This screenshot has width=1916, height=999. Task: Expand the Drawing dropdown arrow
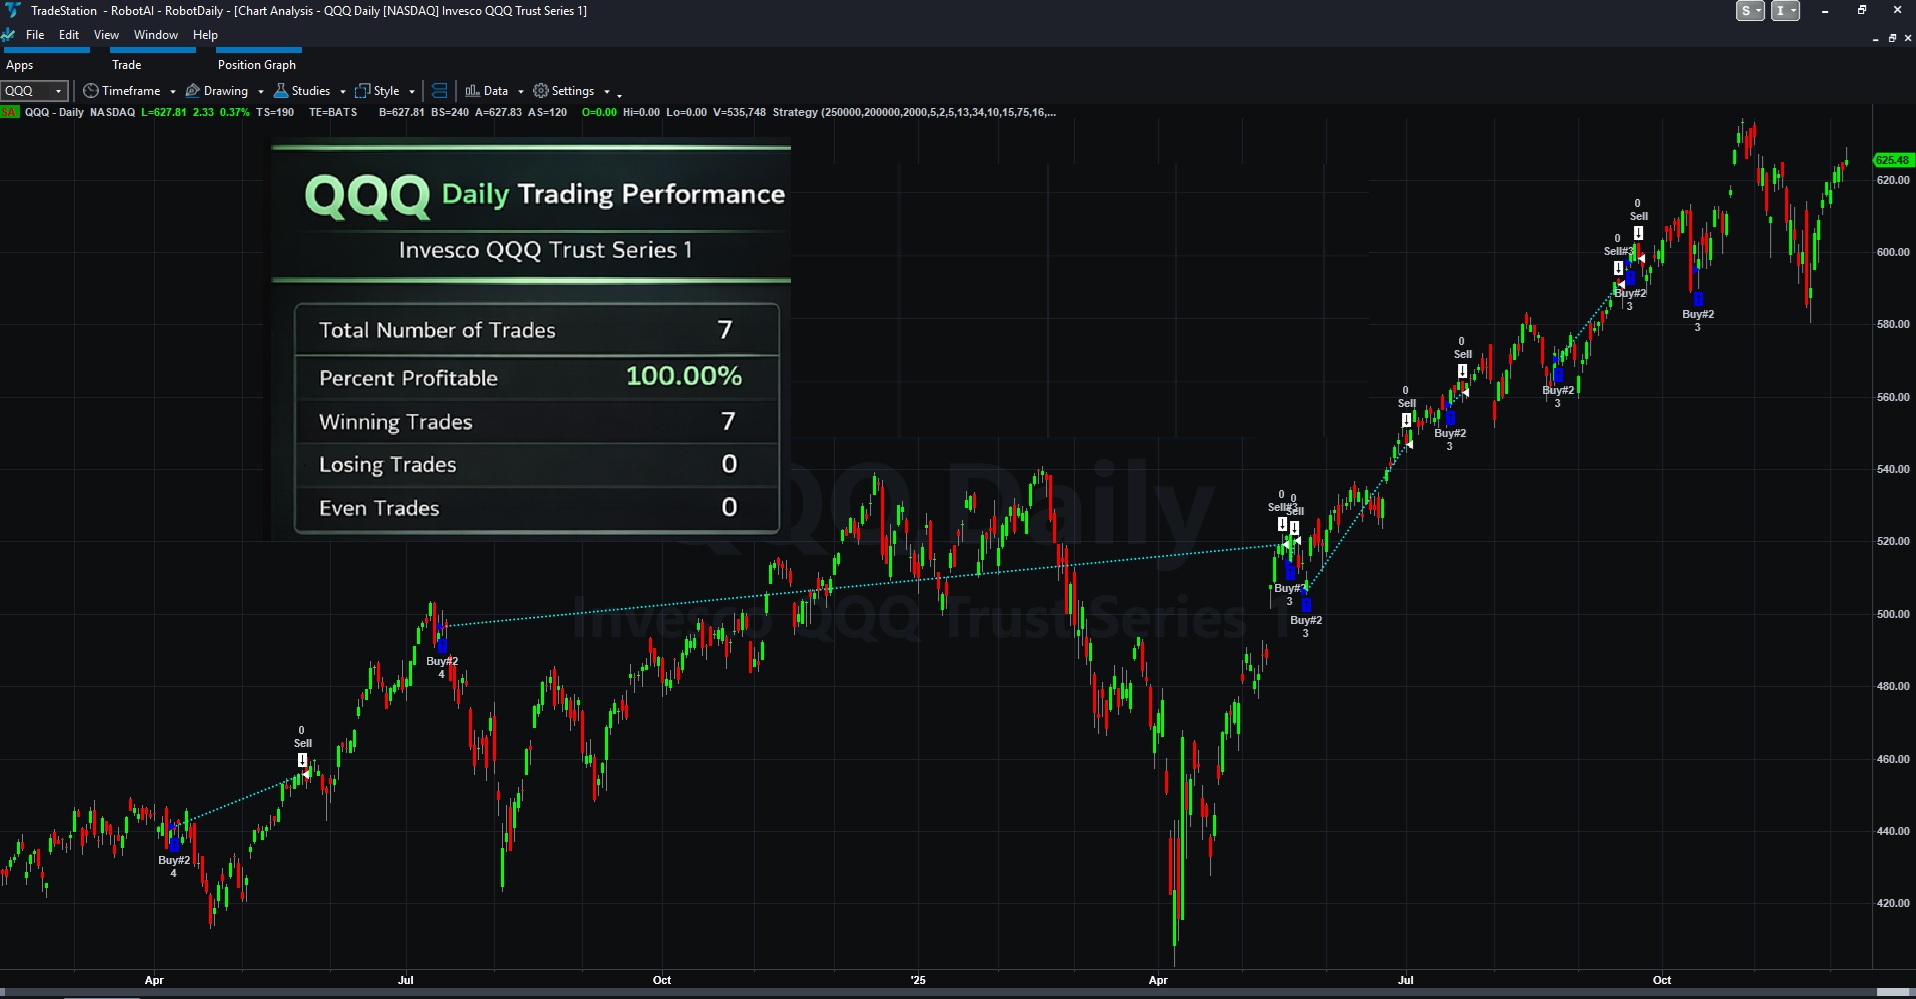click(x=261, y=92)
